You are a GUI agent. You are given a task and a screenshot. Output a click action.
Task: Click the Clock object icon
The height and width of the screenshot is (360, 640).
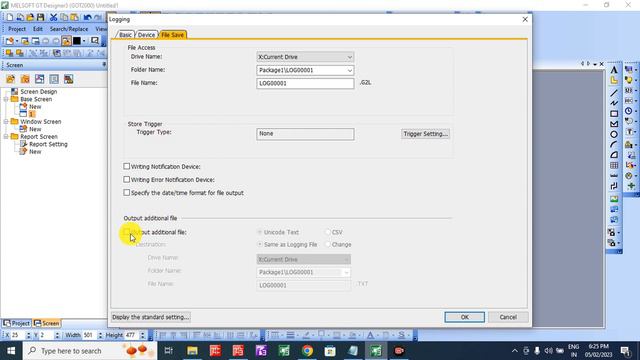point(629,111)
